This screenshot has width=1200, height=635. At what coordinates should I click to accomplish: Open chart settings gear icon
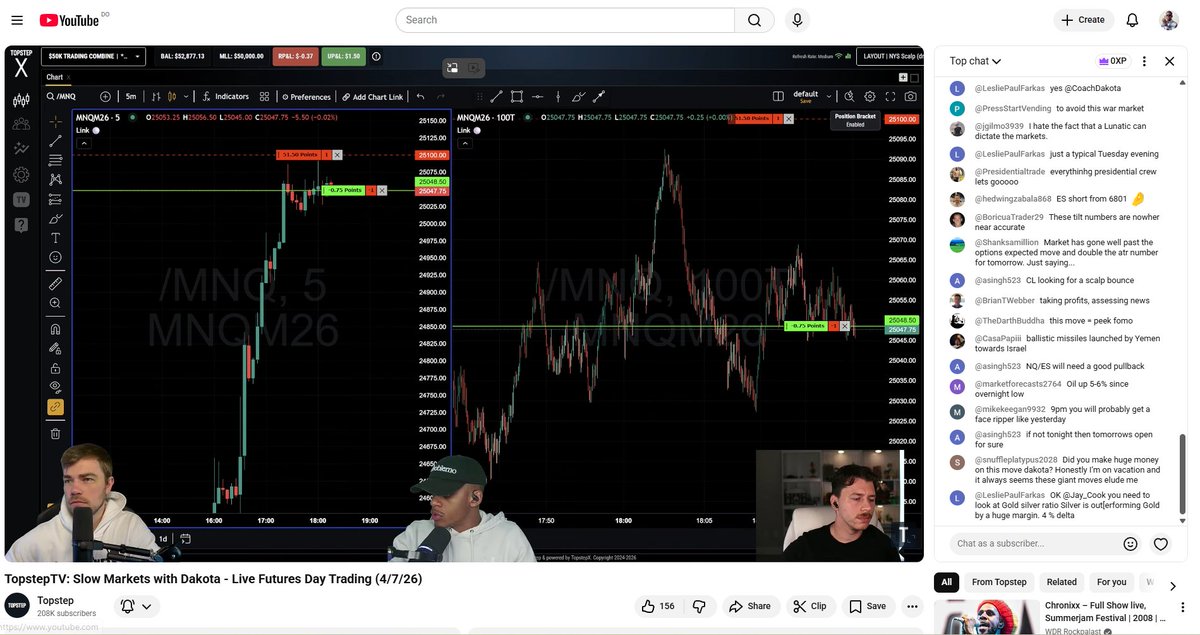pyautogui.click(x=870, y=97)
